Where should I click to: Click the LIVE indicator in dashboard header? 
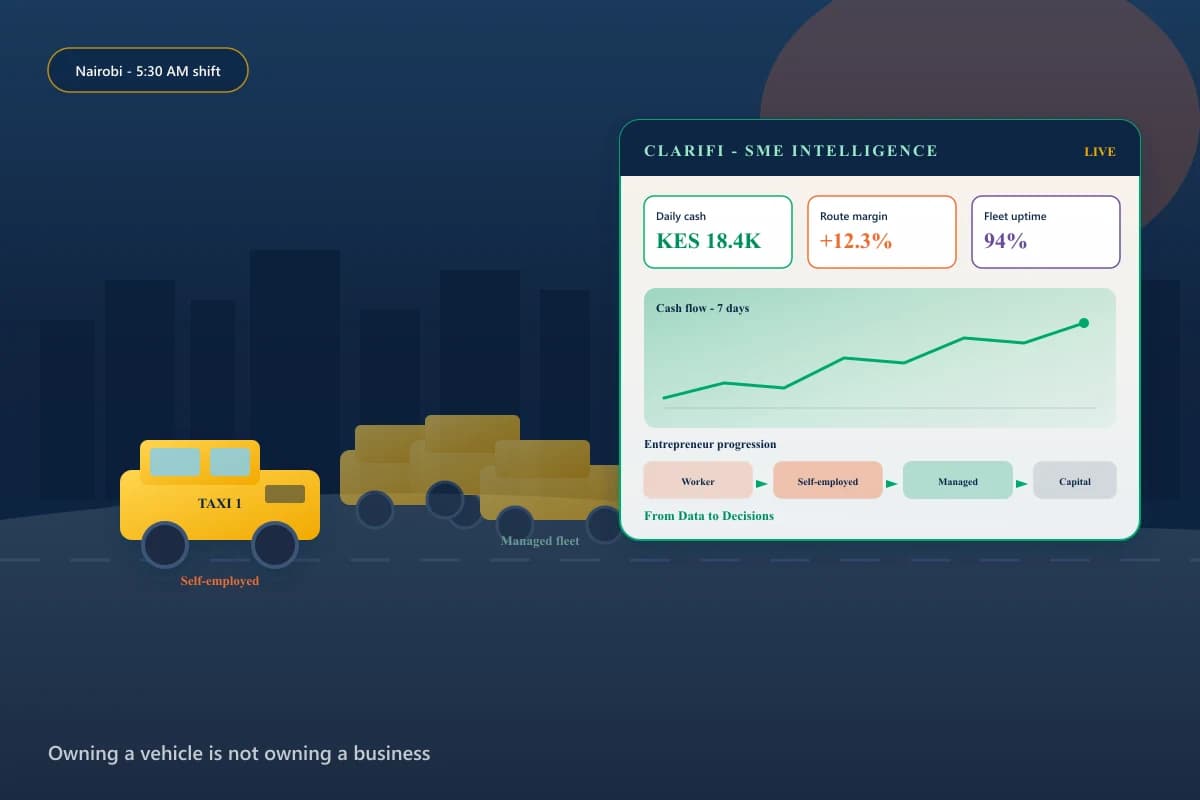(x=1100, y=152)
